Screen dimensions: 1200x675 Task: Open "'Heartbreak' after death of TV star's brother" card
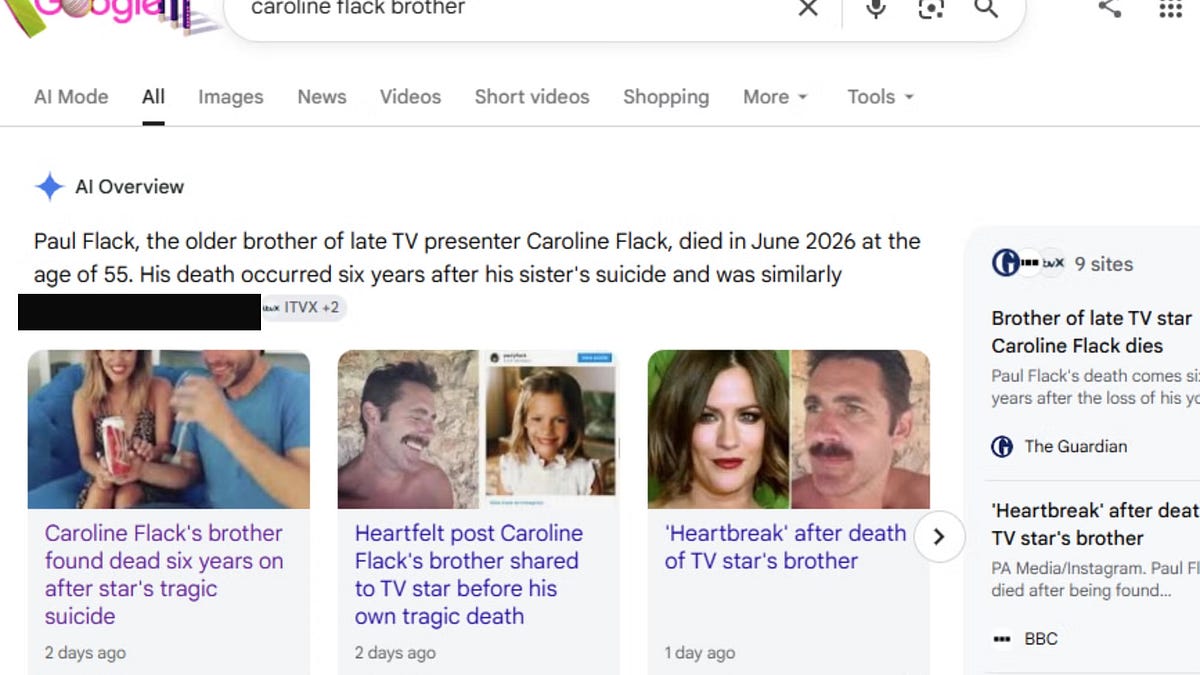tap(785, 547)
